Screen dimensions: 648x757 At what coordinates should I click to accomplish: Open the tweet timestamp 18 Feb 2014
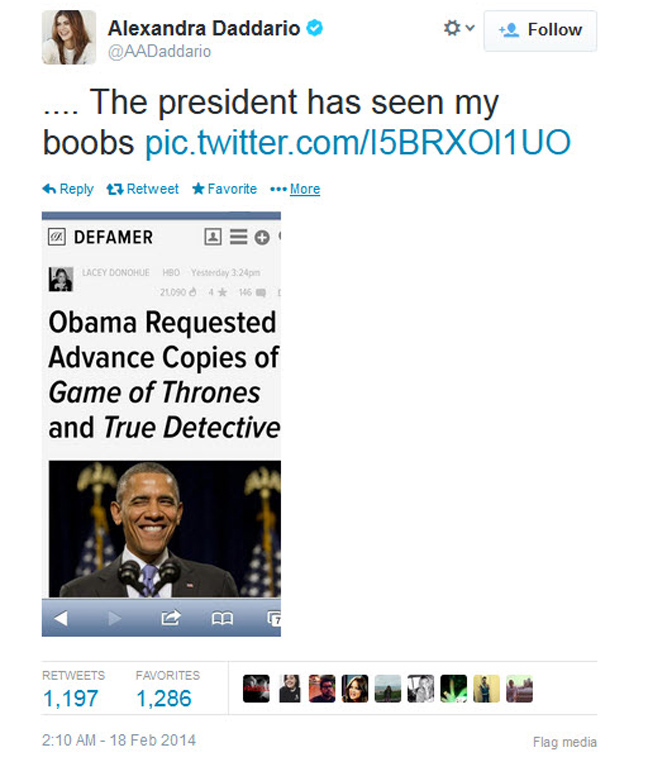[x=119, y=741]
